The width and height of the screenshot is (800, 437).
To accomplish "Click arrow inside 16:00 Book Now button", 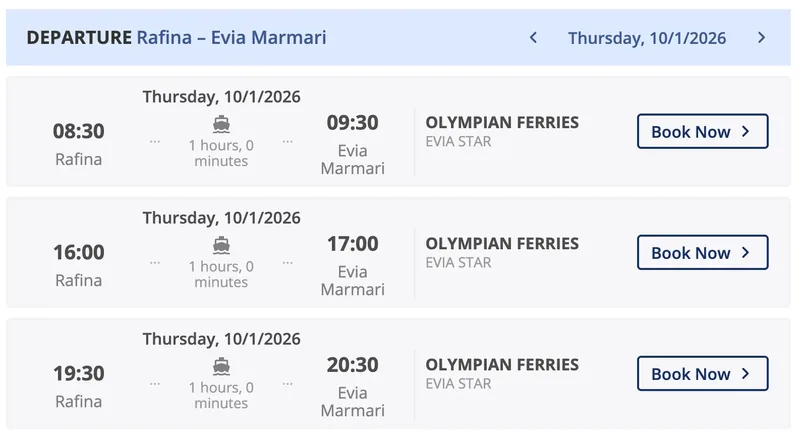I will pos(745,252).
